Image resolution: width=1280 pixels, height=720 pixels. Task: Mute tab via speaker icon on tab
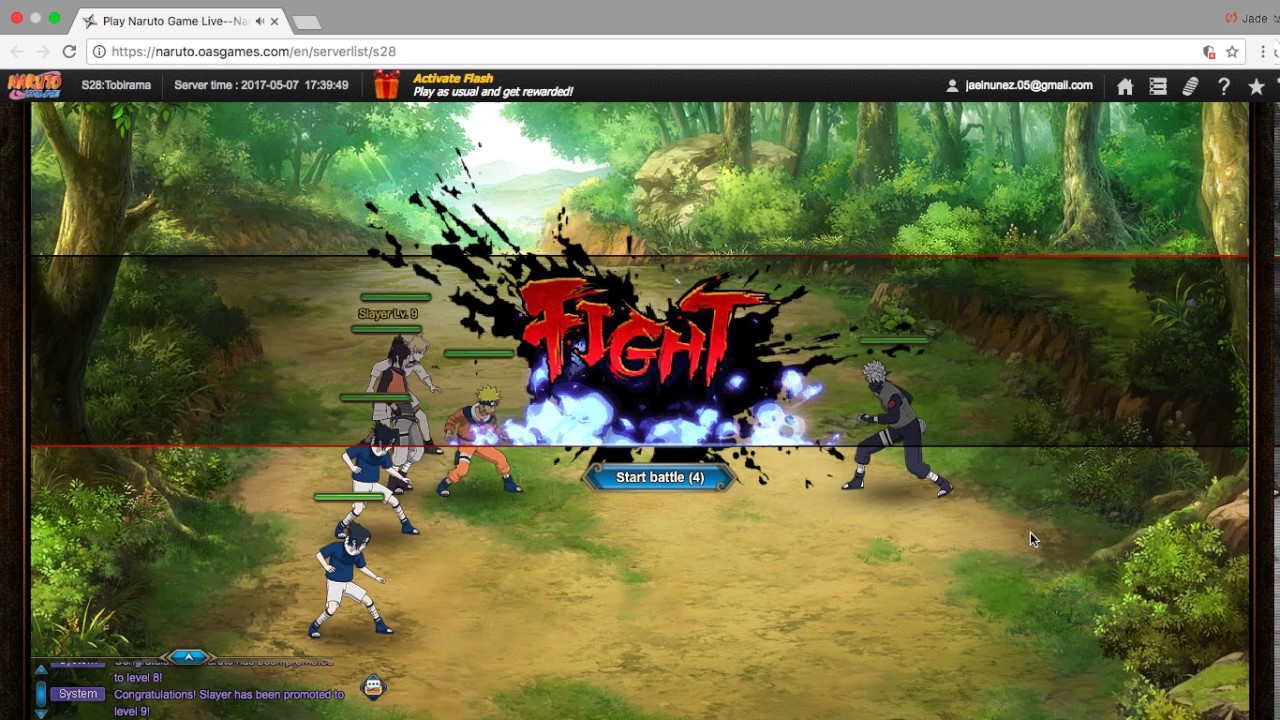[260, 20]
